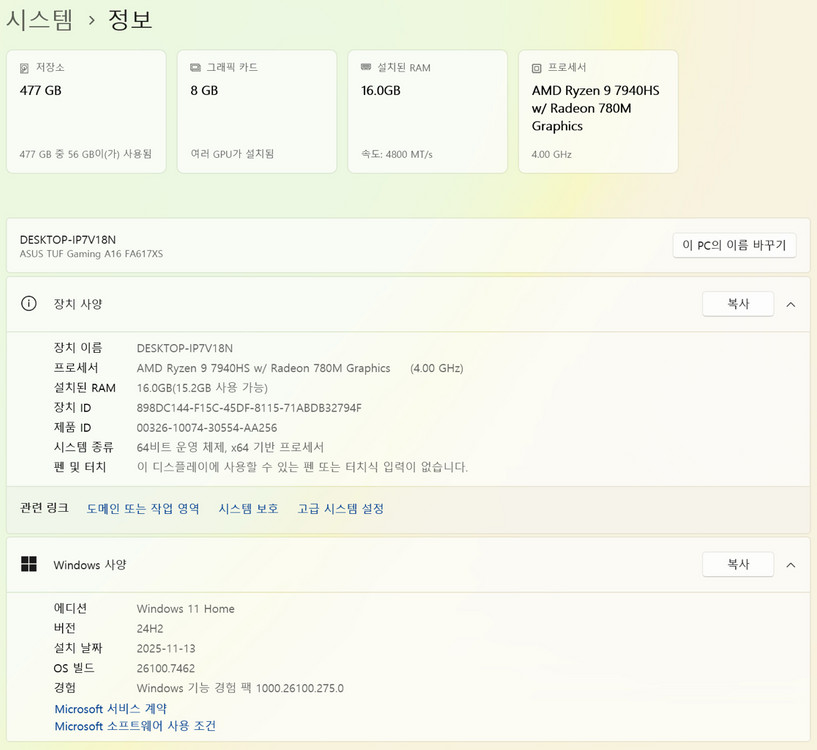The height and width of the screenshot is (750, 817).
Task: Collapse the Windows 사양 section chevron
Action: [790, 565]
